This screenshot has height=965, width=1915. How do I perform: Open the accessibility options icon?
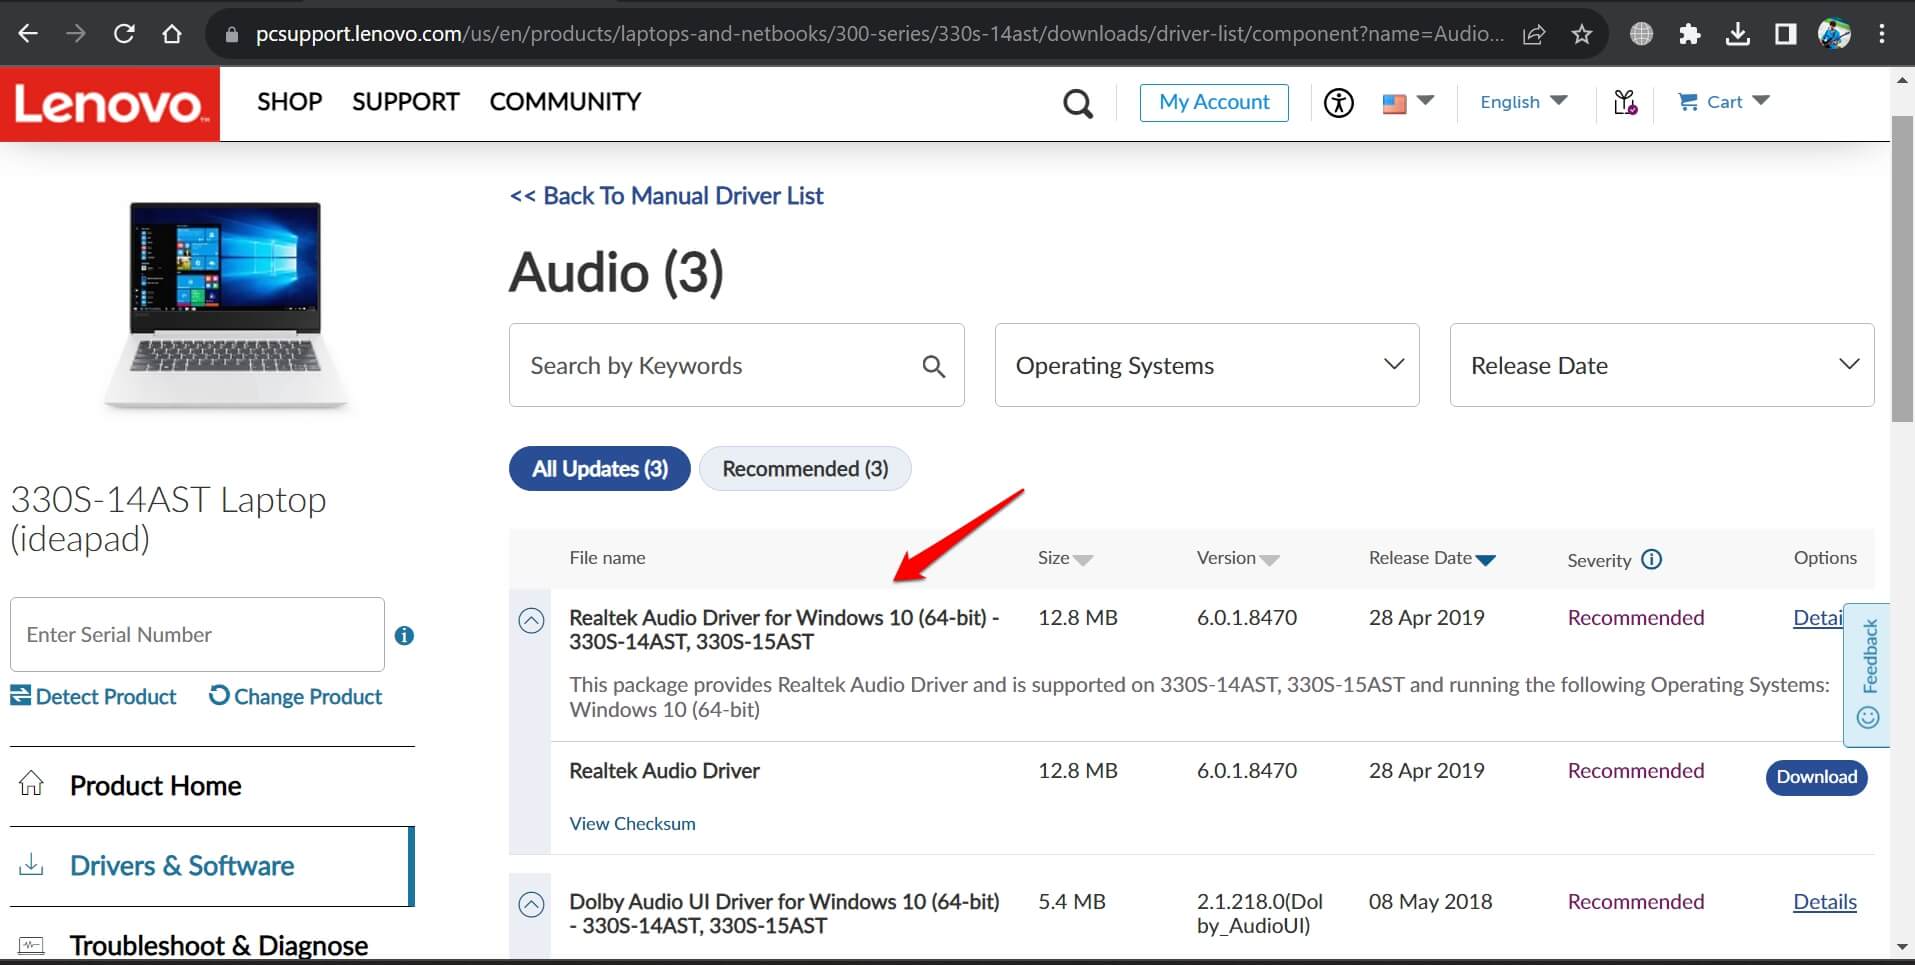pyautogui.click(x=1338, y=103)
